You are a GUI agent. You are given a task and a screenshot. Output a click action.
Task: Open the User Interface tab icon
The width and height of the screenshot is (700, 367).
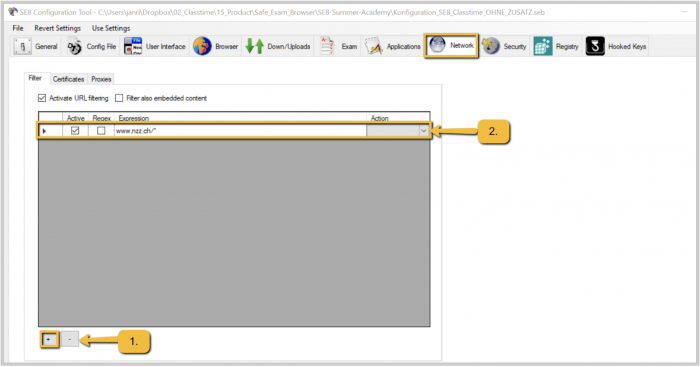click(x=133, y=46)
